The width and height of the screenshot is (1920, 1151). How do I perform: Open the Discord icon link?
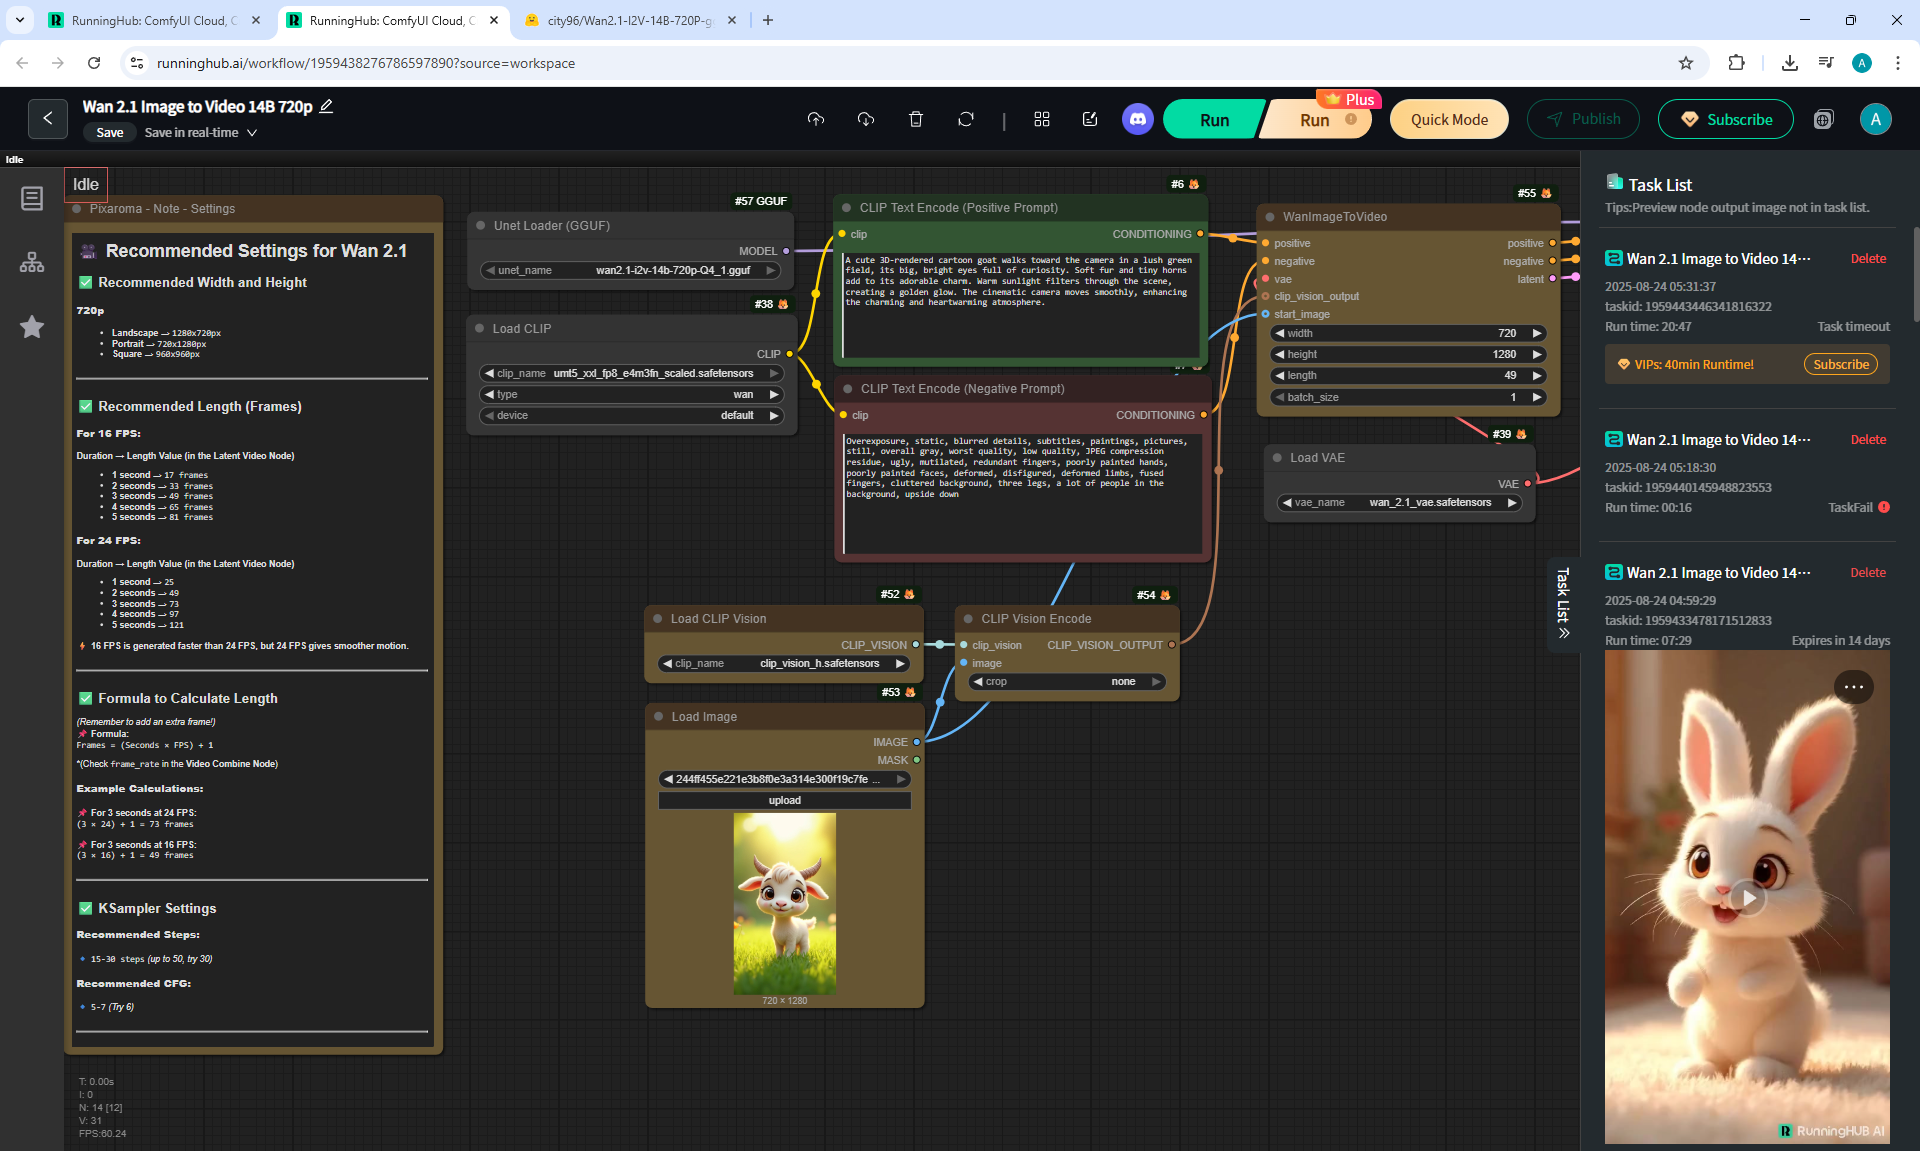[1137, 119]
